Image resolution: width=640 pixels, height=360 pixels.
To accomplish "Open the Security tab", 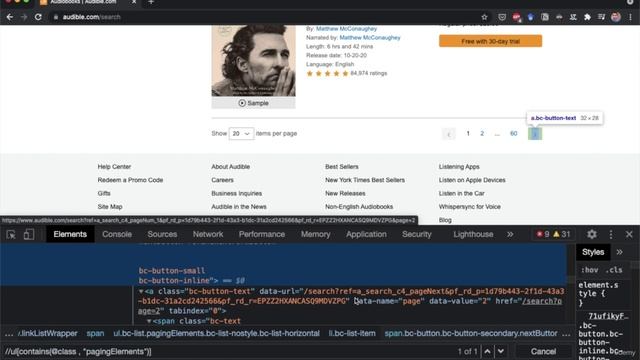I will pos(417,234).
